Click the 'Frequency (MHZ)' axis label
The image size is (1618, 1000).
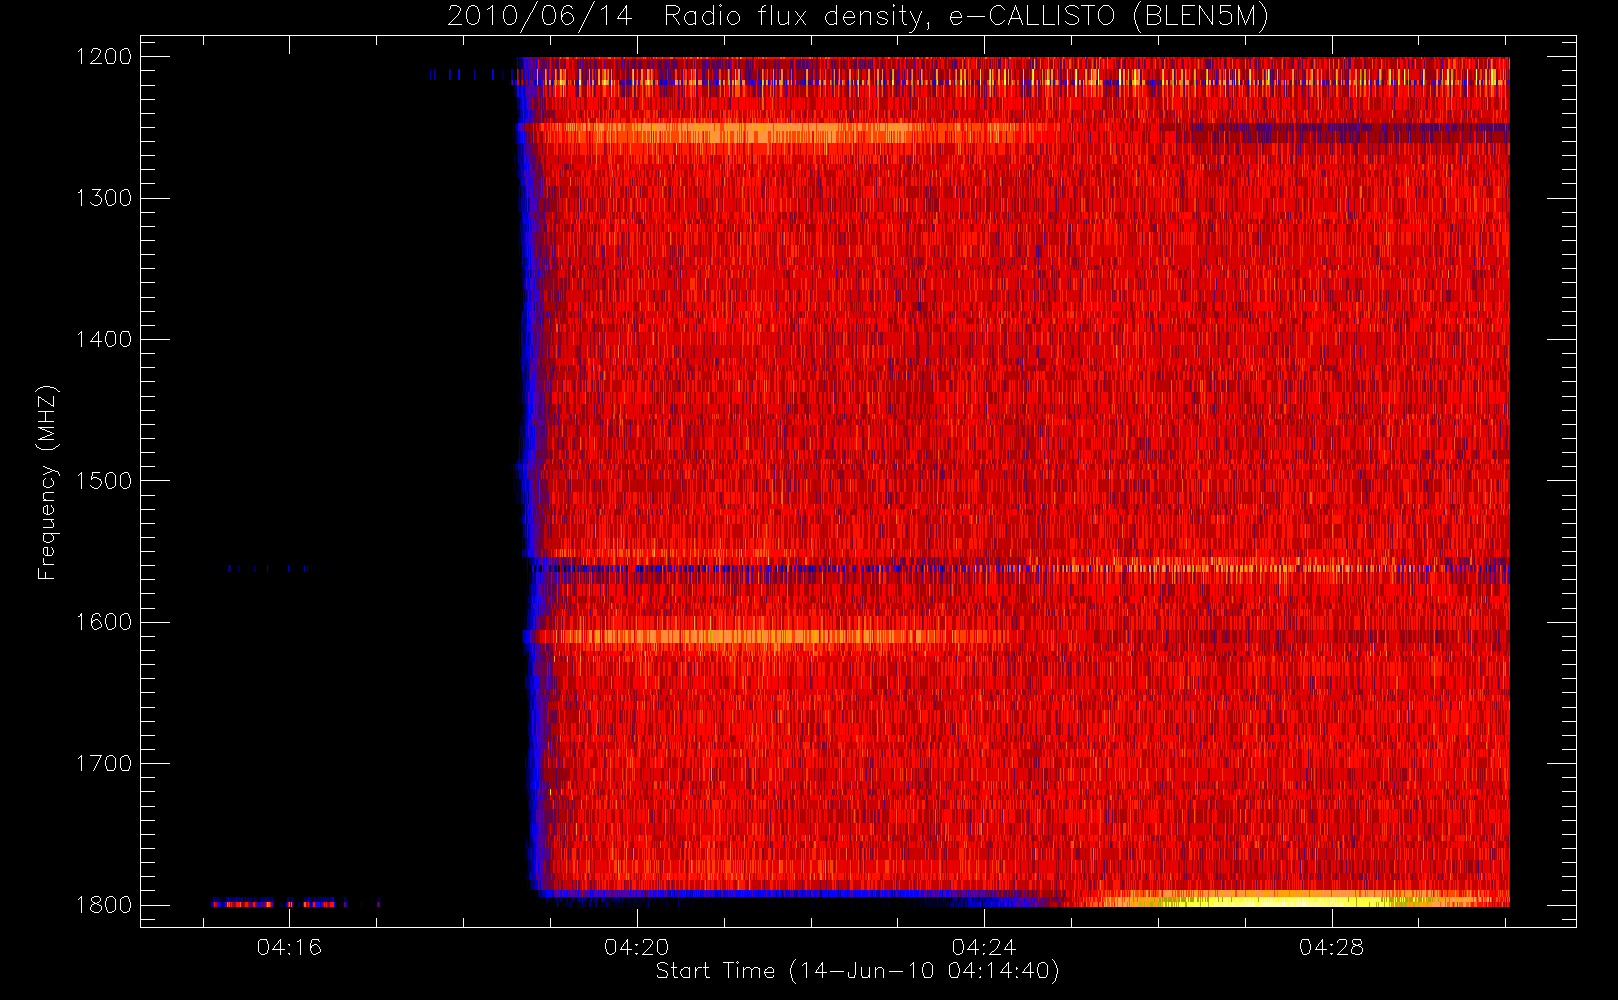[47, 482]
